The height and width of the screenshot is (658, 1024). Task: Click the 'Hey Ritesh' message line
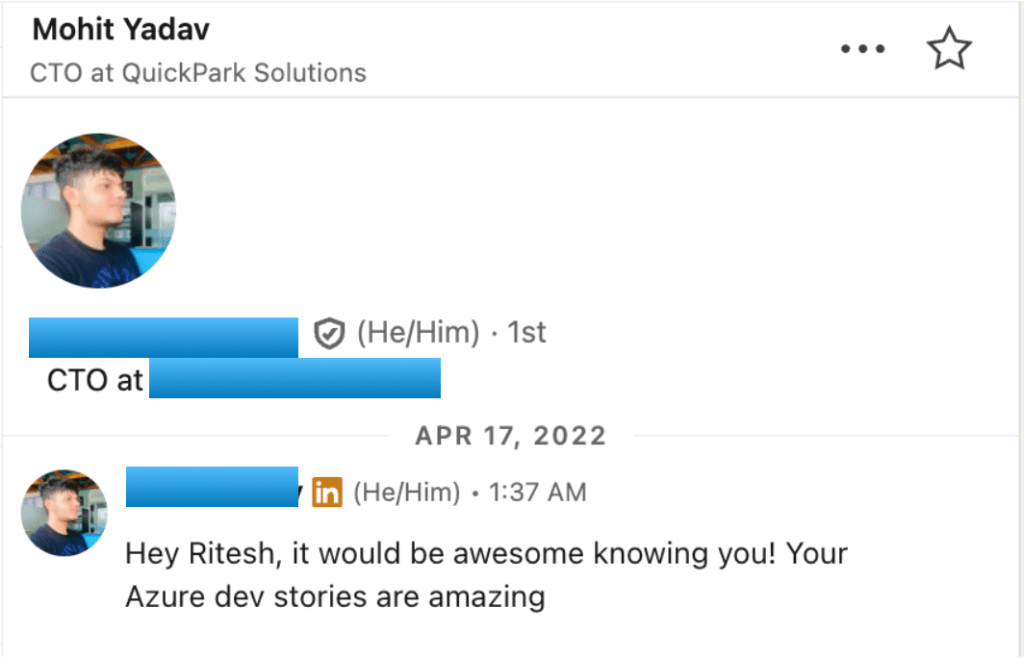486,553
